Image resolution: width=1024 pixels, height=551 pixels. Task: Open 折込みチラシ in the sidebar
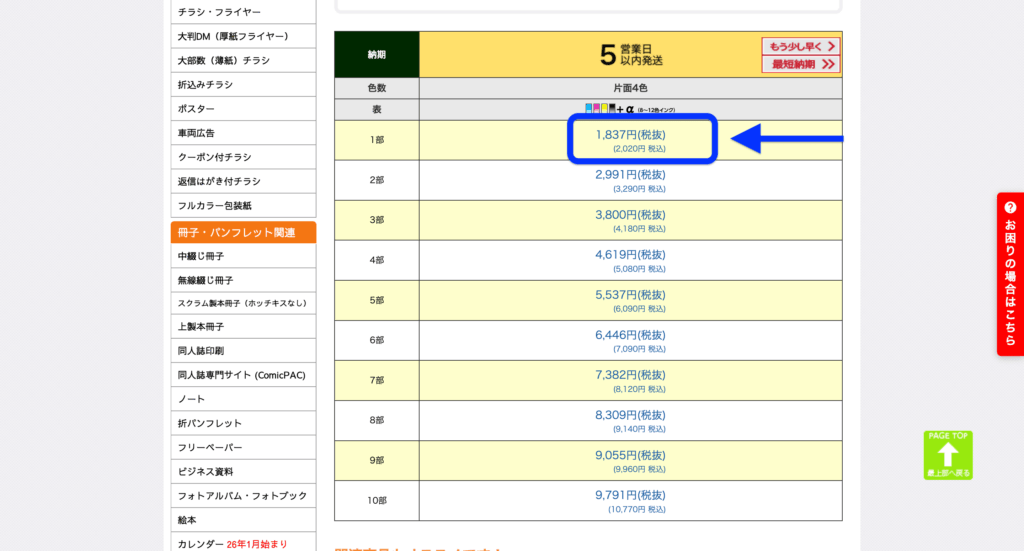pyautogui.click(x=243, y=84)
